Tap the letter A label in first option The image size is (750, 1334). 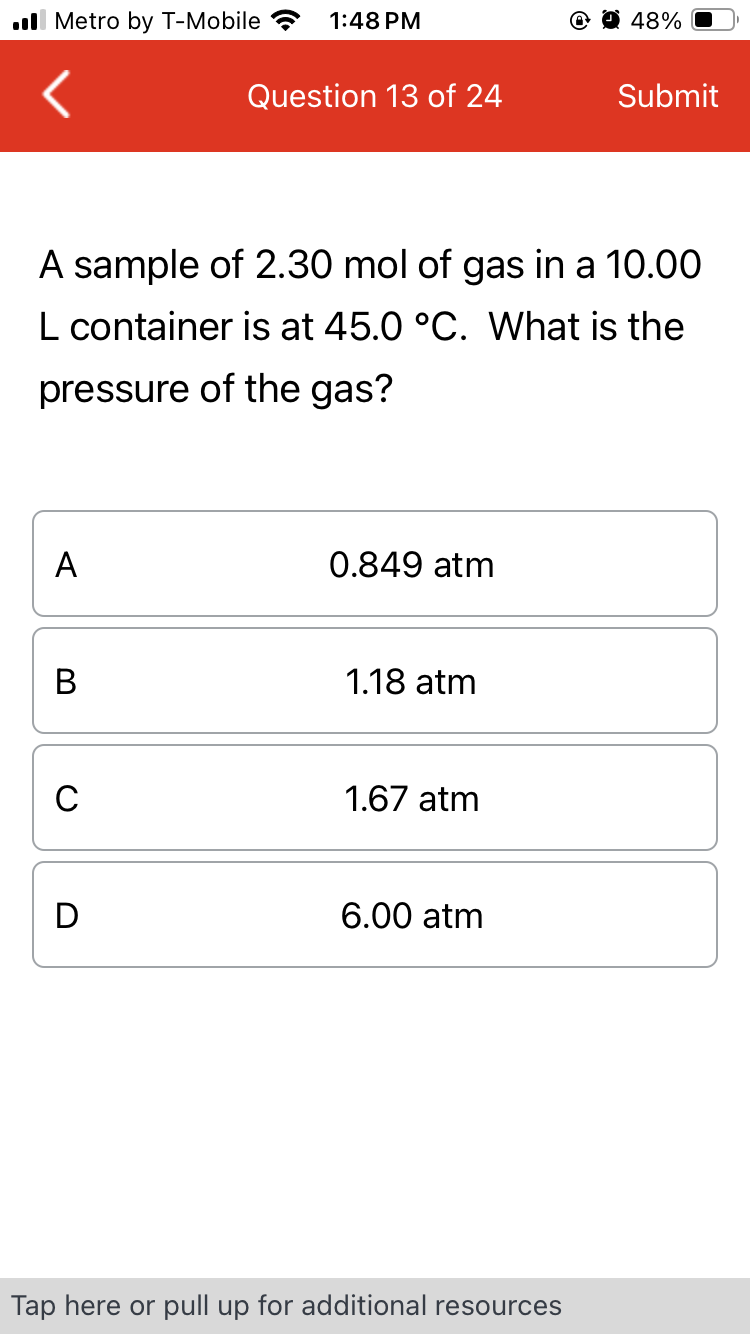(66, 563)
